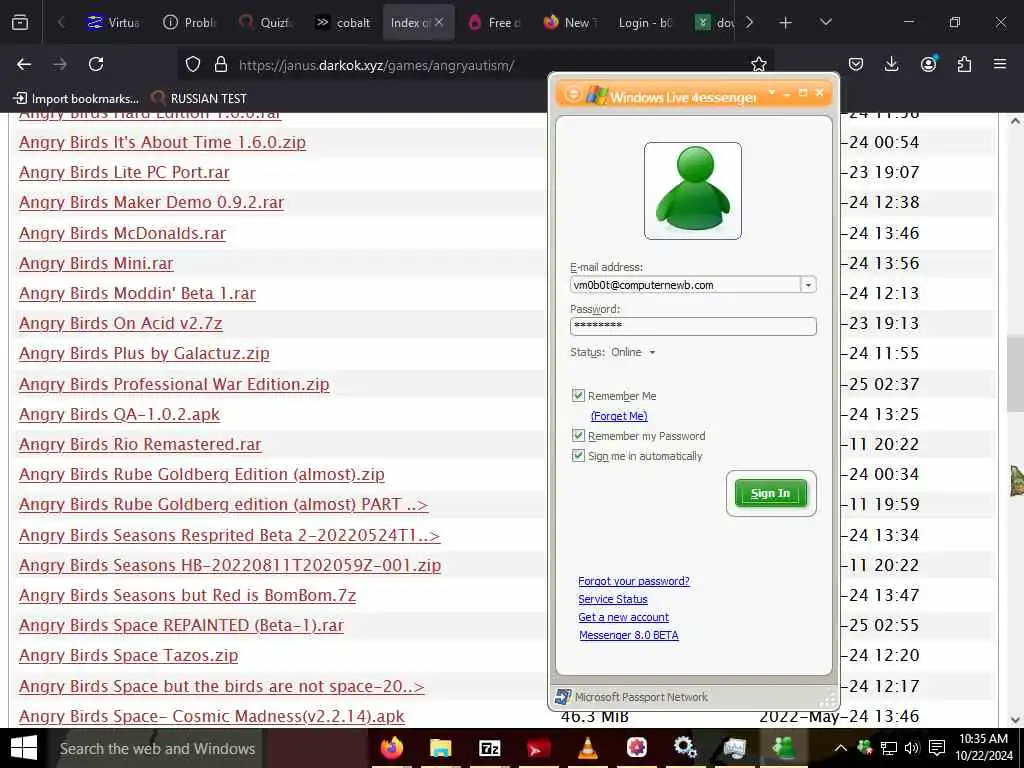1024x768 pixels.
Task: Open Angry Birds QA-1.0.2.apk link
Action: [x=120, y=414]
